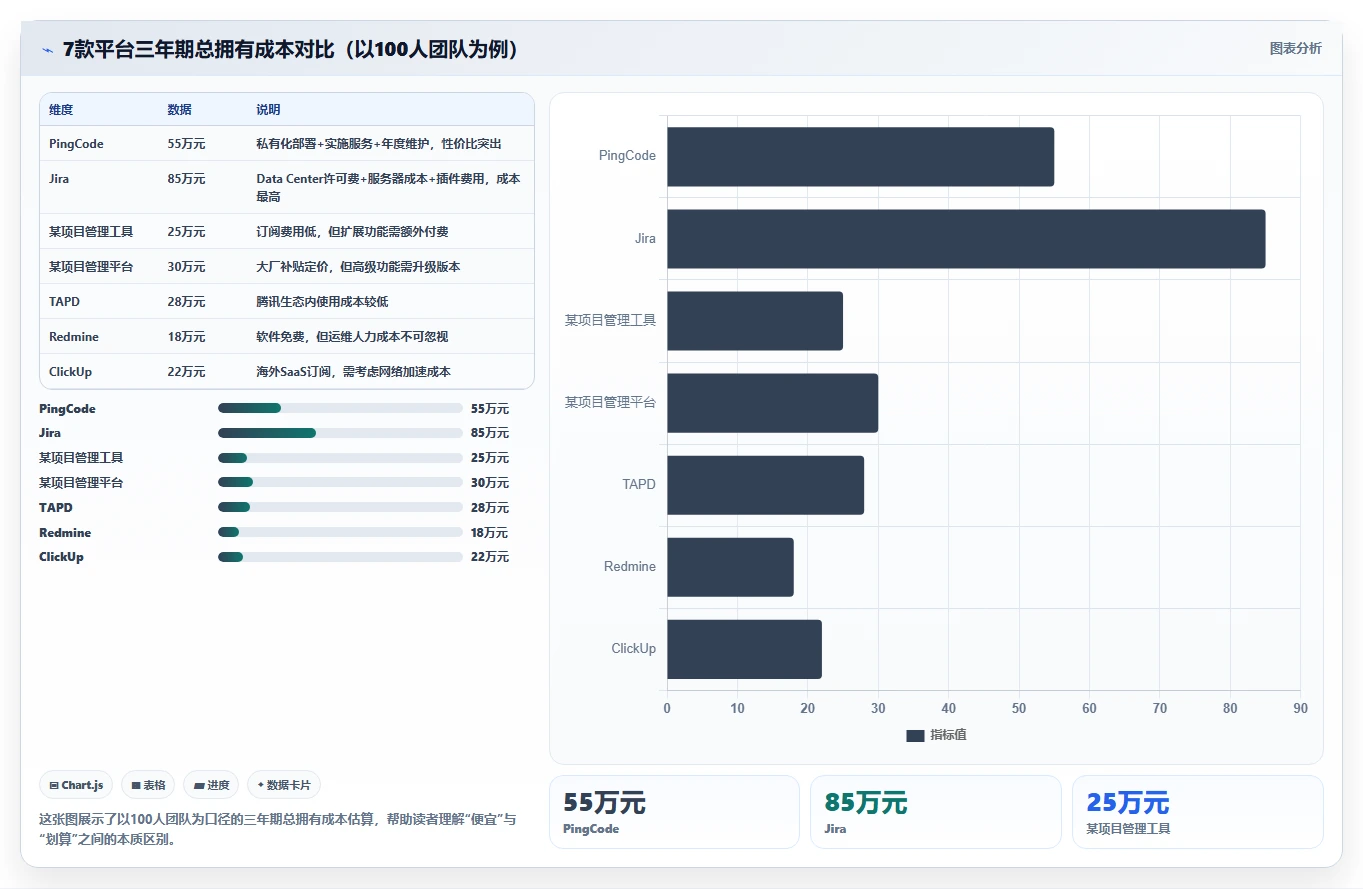Screen dimensions: 1363x889
Task: Click the PingCode bar in the chart
Action: point(860,156)
